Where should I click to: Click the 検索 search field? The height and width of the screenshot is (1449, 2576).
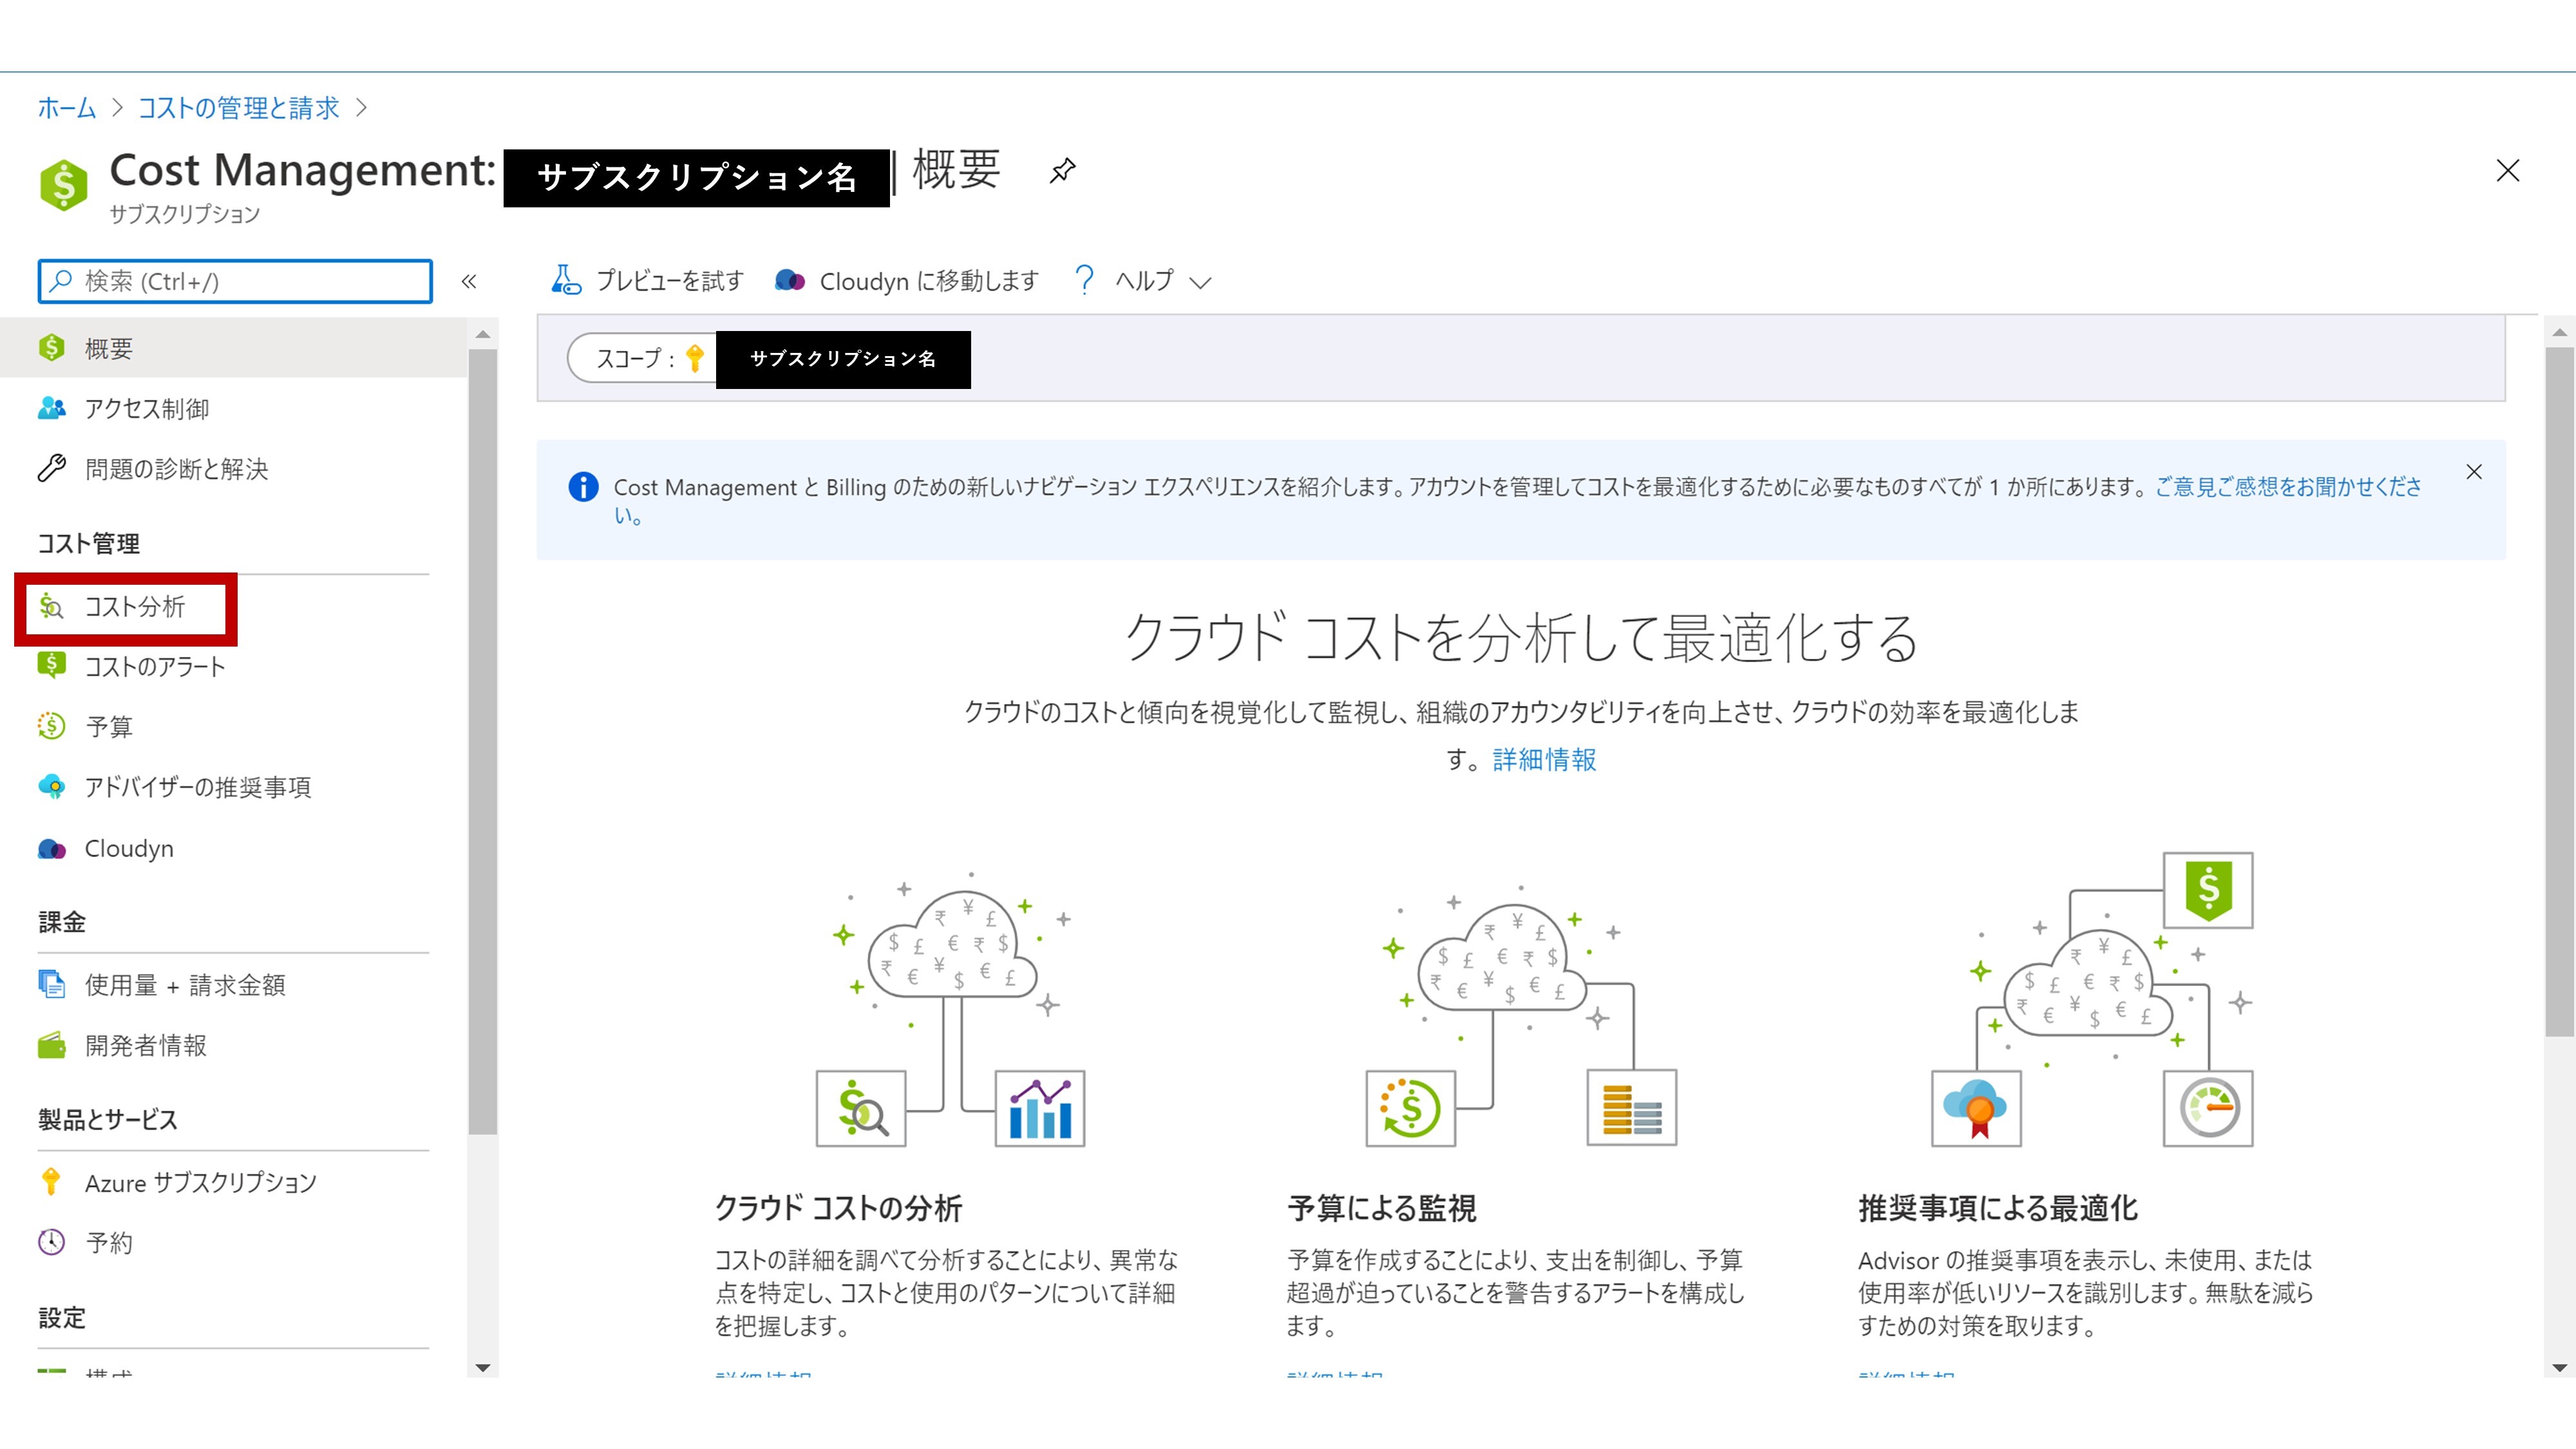pyautogui.click(x=235, y=281)
